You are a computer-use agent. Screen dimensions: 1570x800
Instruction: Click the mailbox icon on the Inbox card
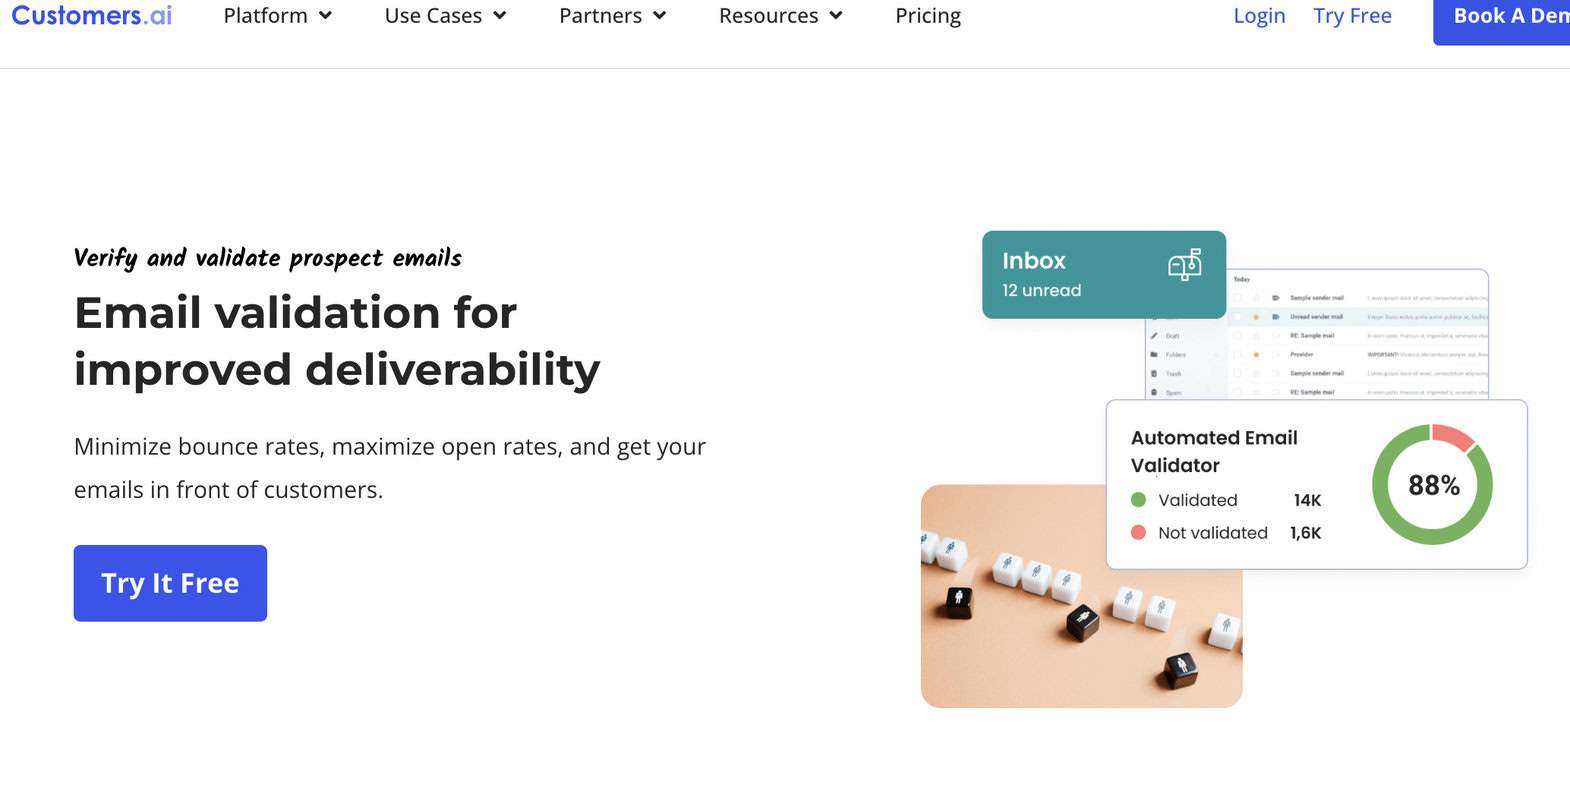point(1186,266)
